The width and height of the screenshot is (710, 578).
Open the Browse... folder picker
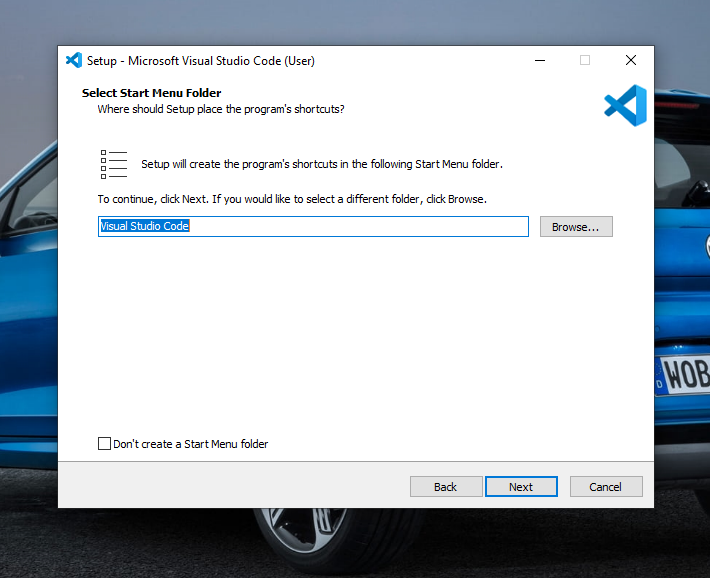pos(575,227)
